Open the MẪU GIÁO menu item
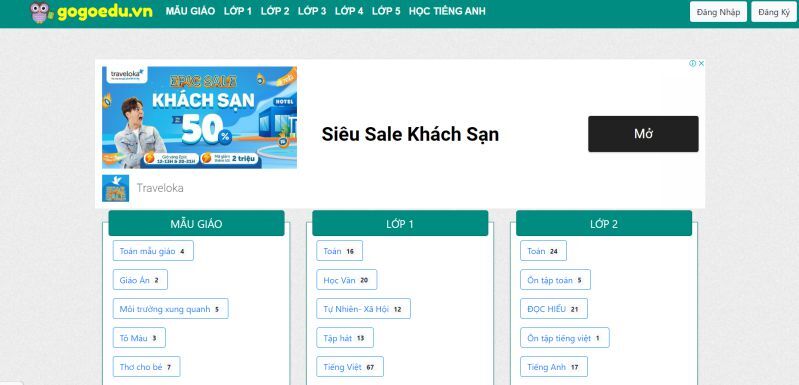The width and height of the screenshot is (799, 385). click(x=190, y=11)
